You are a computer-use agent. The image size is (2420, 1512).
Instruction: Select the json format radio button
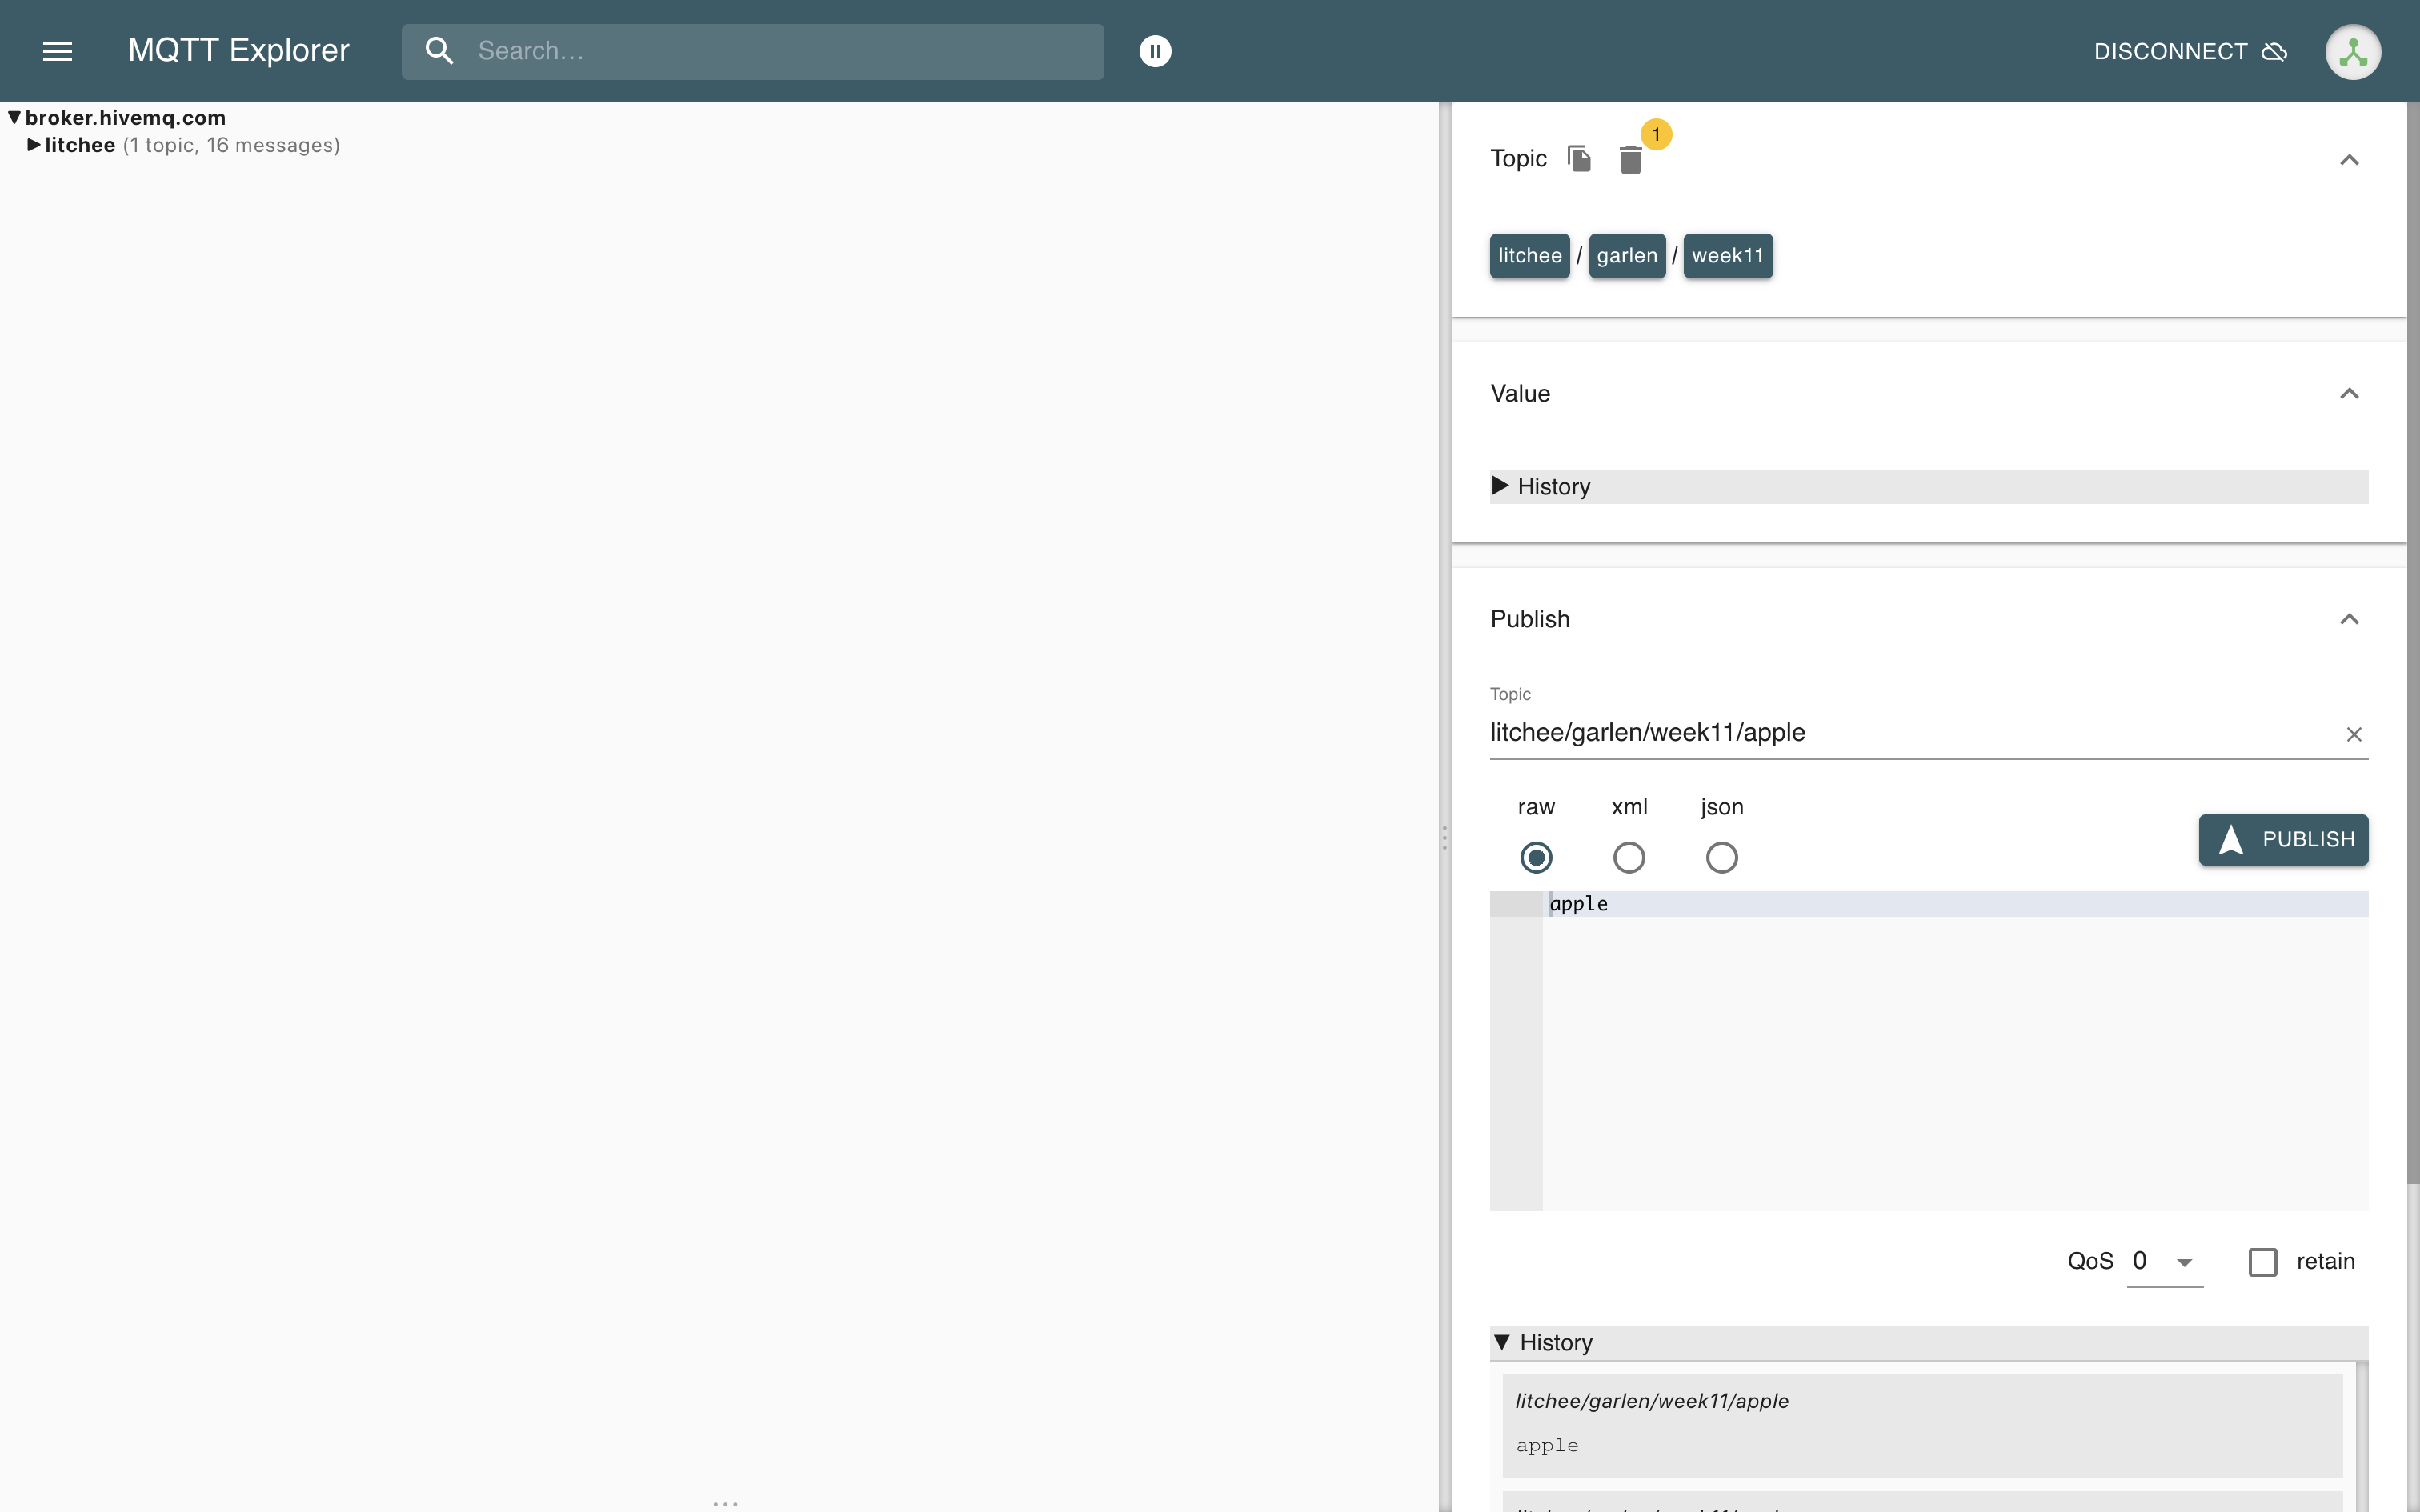(1721, 858)
